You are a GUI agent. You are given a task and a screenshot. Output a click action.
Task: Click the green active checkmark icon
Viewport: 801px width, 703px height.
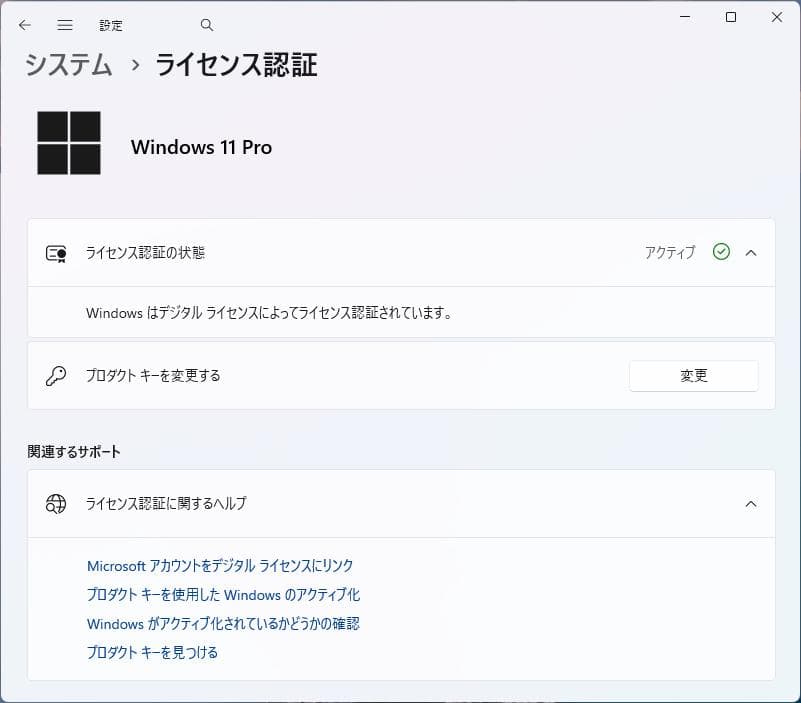point(721,252)
